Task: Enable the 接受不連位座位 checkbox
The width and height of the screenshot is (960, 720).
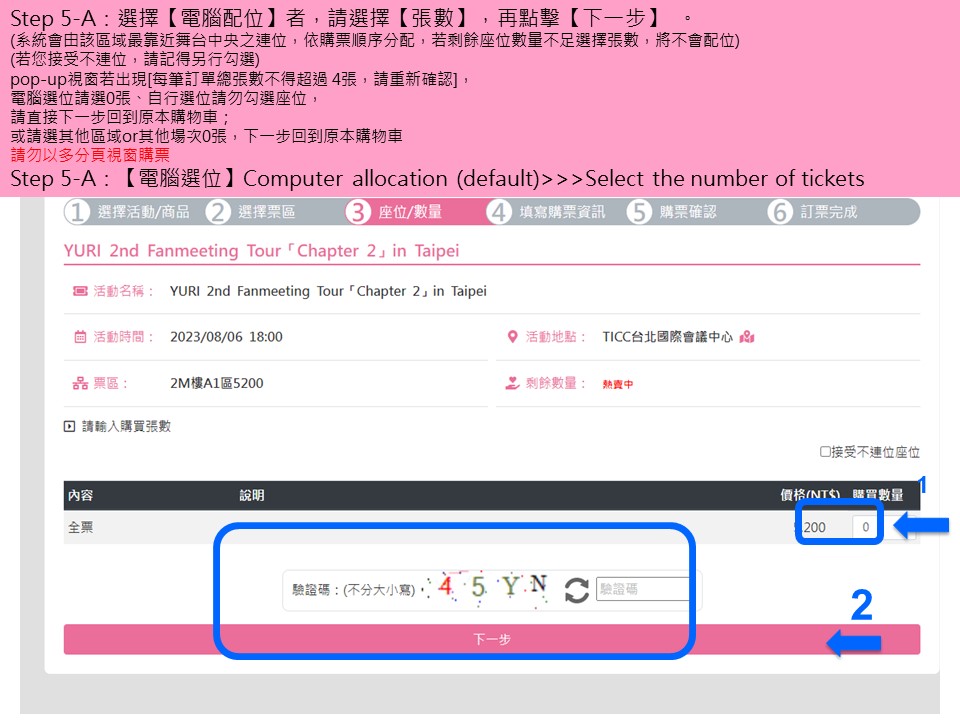Action: (x=826, y=452)
